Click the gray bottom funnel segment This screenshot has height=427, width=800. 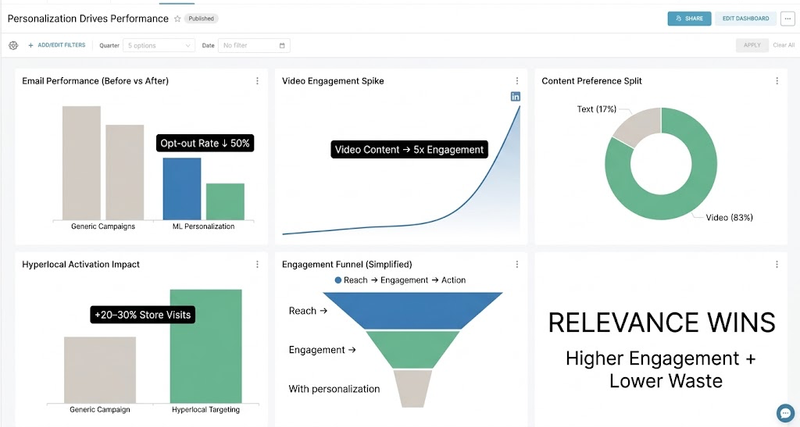click(413, 389)
